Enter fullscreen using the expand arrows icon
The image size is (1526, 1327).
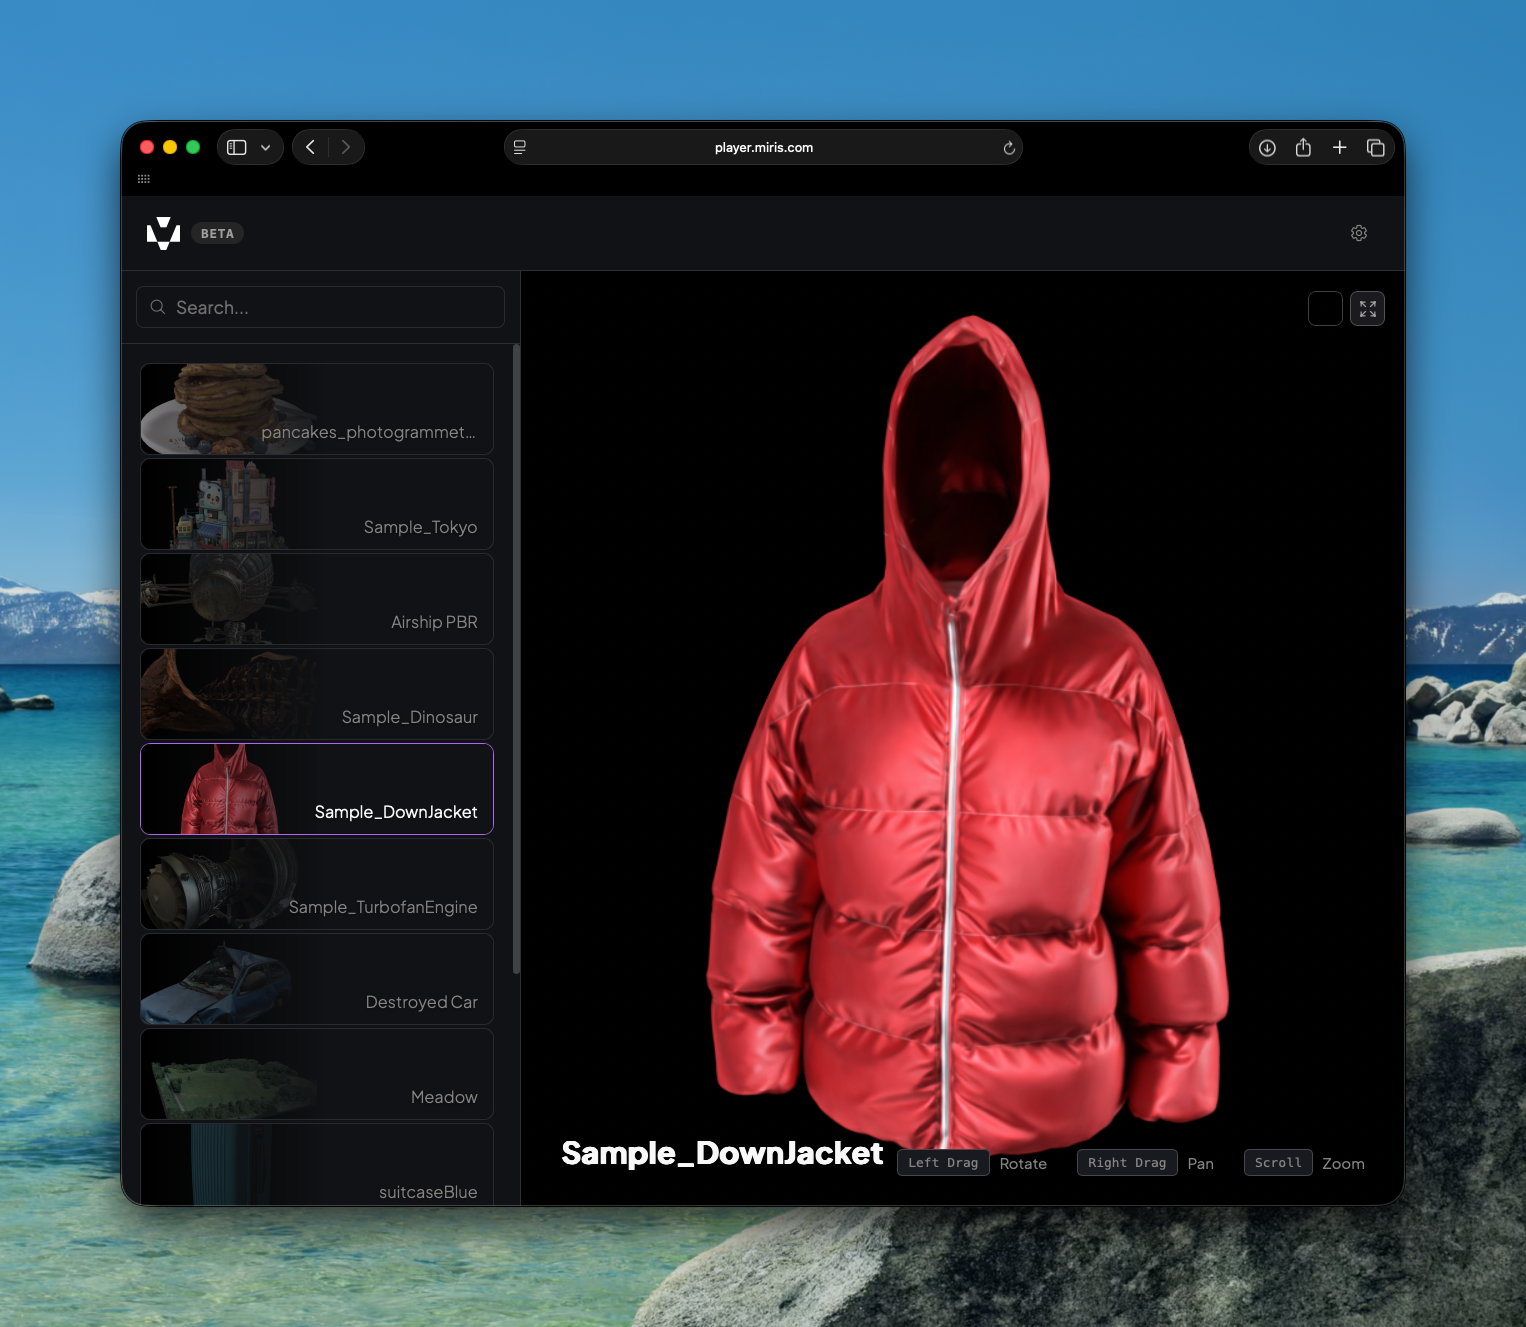click(x=1367, y=308)
